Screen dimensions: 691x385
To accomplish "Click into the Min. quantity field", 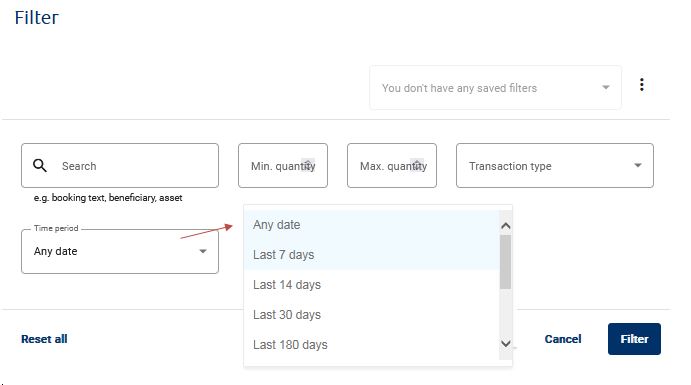I will [283, 166].
